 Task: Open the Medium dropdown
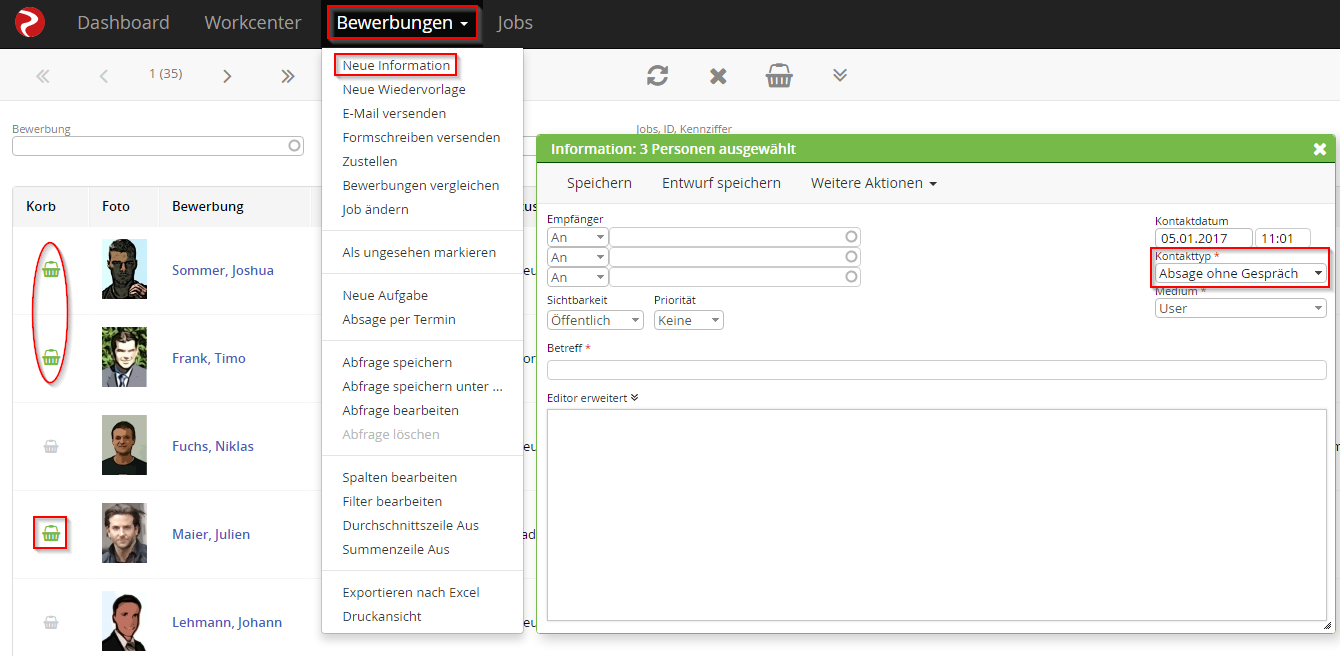tap(1241, 308)
